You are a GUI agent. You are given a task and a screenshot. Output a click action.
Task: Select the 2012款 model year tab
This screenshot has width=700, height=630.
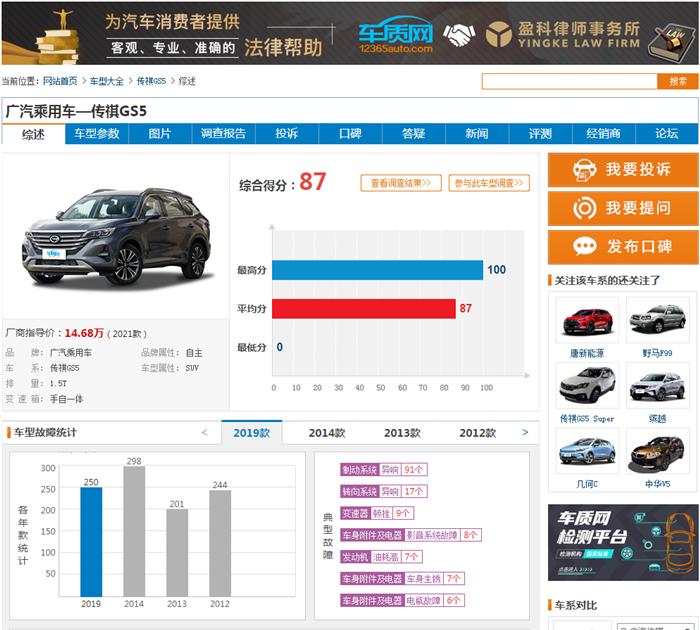pyautogui.click(x=478, y=432)
